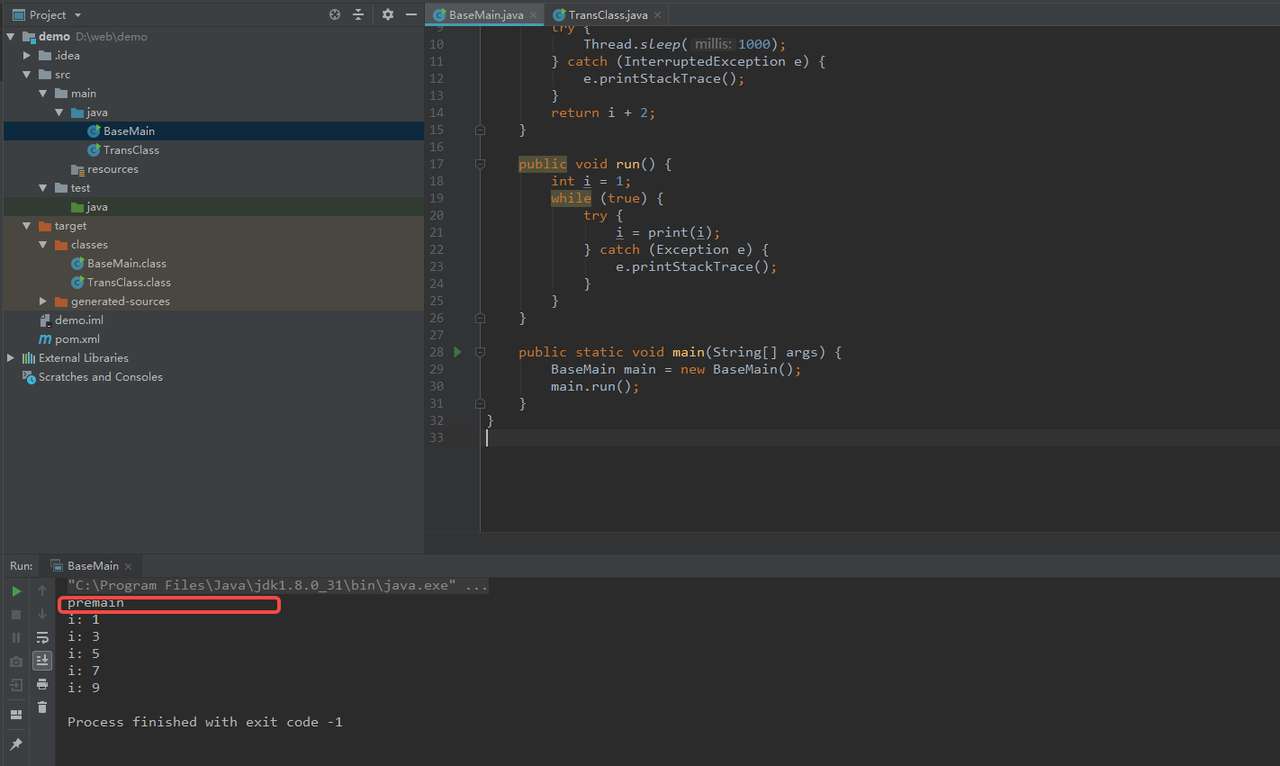Screen dimensions: 1280x766
Task: Select the resources folder
Action: click(113, 169)
